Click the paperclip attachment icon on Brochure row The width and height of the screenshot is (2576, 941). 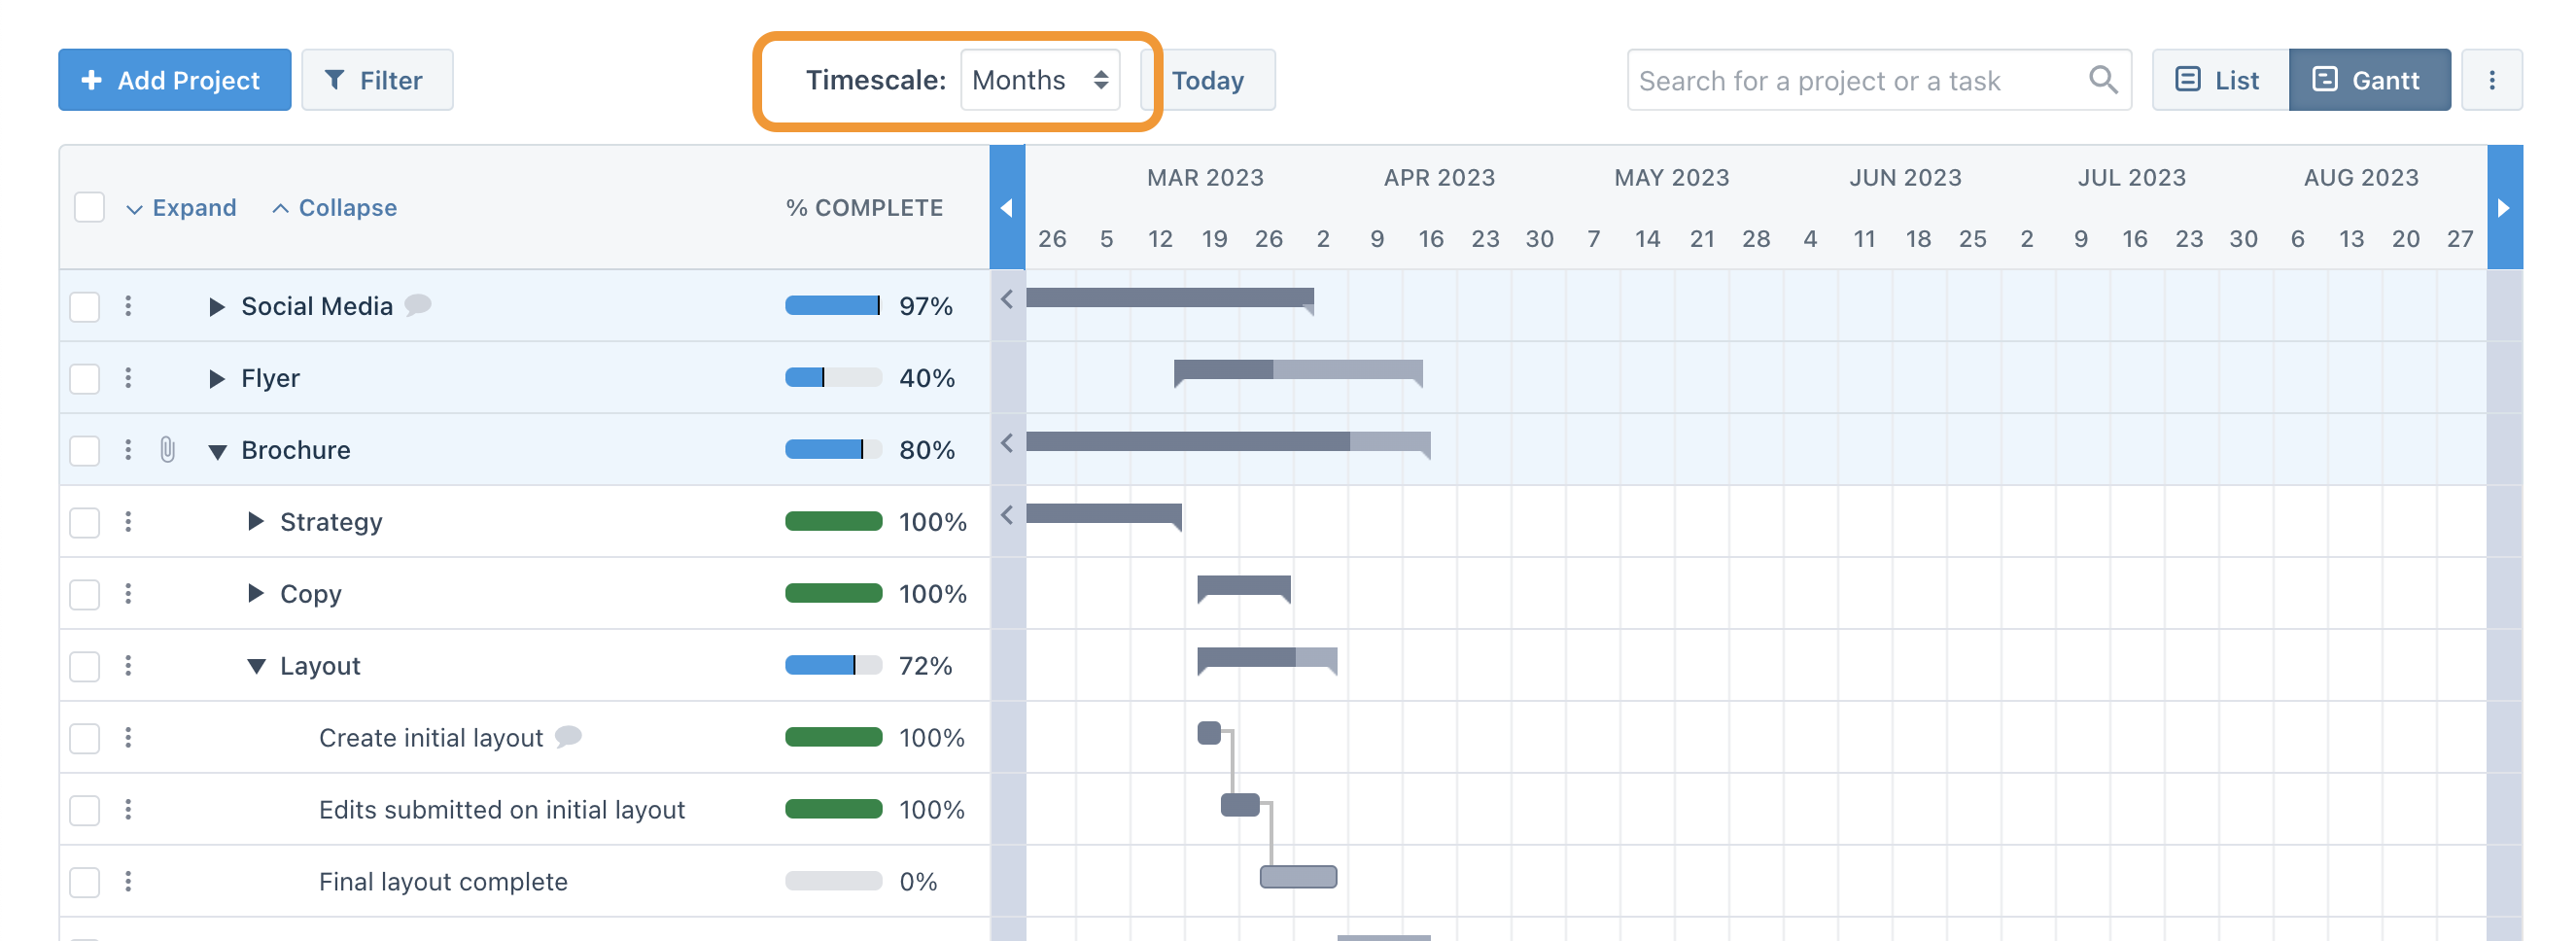(166, 450)
